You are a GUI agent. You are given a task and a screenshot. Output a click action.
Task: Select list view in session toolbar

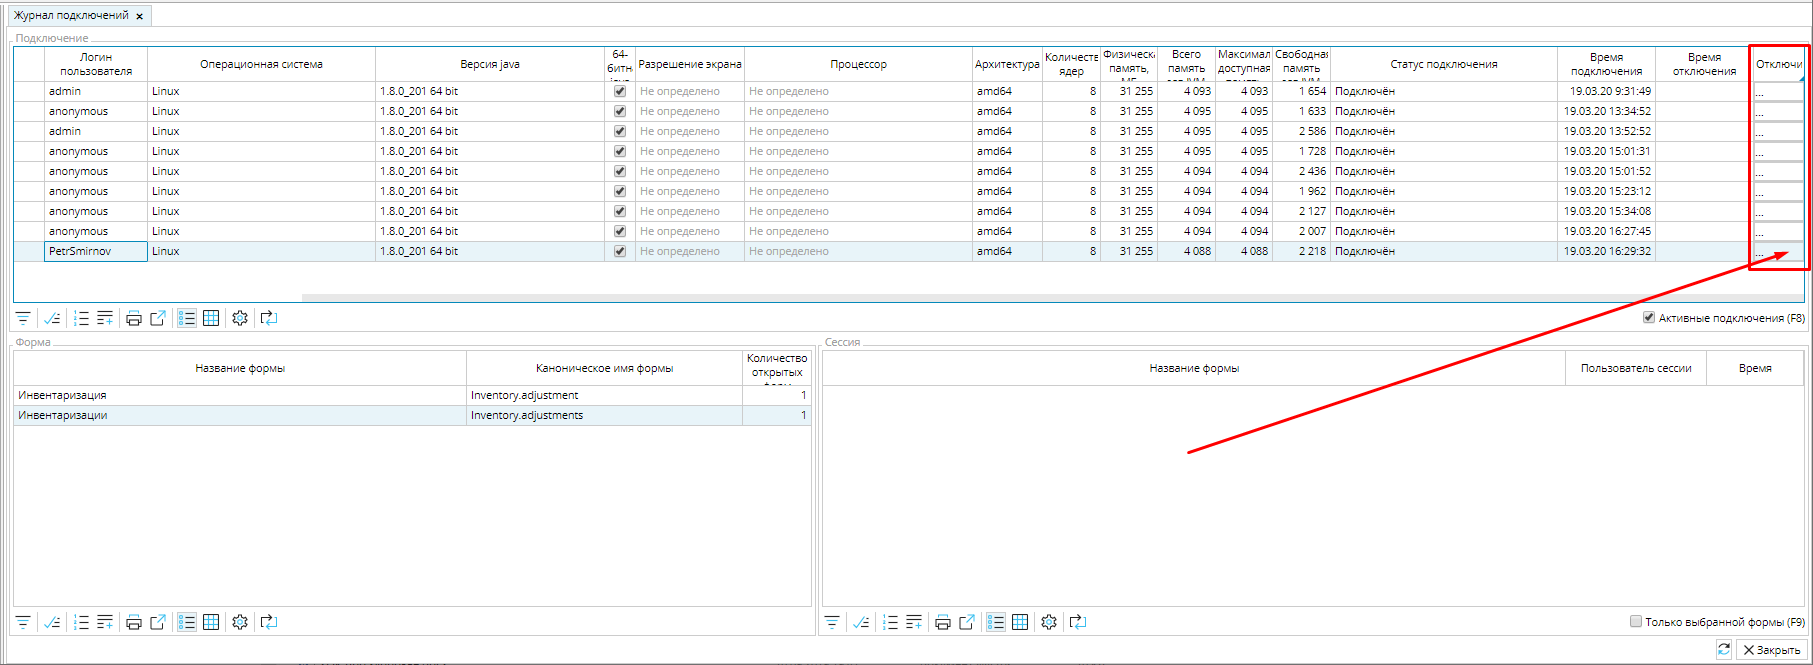tap(995, 622)
